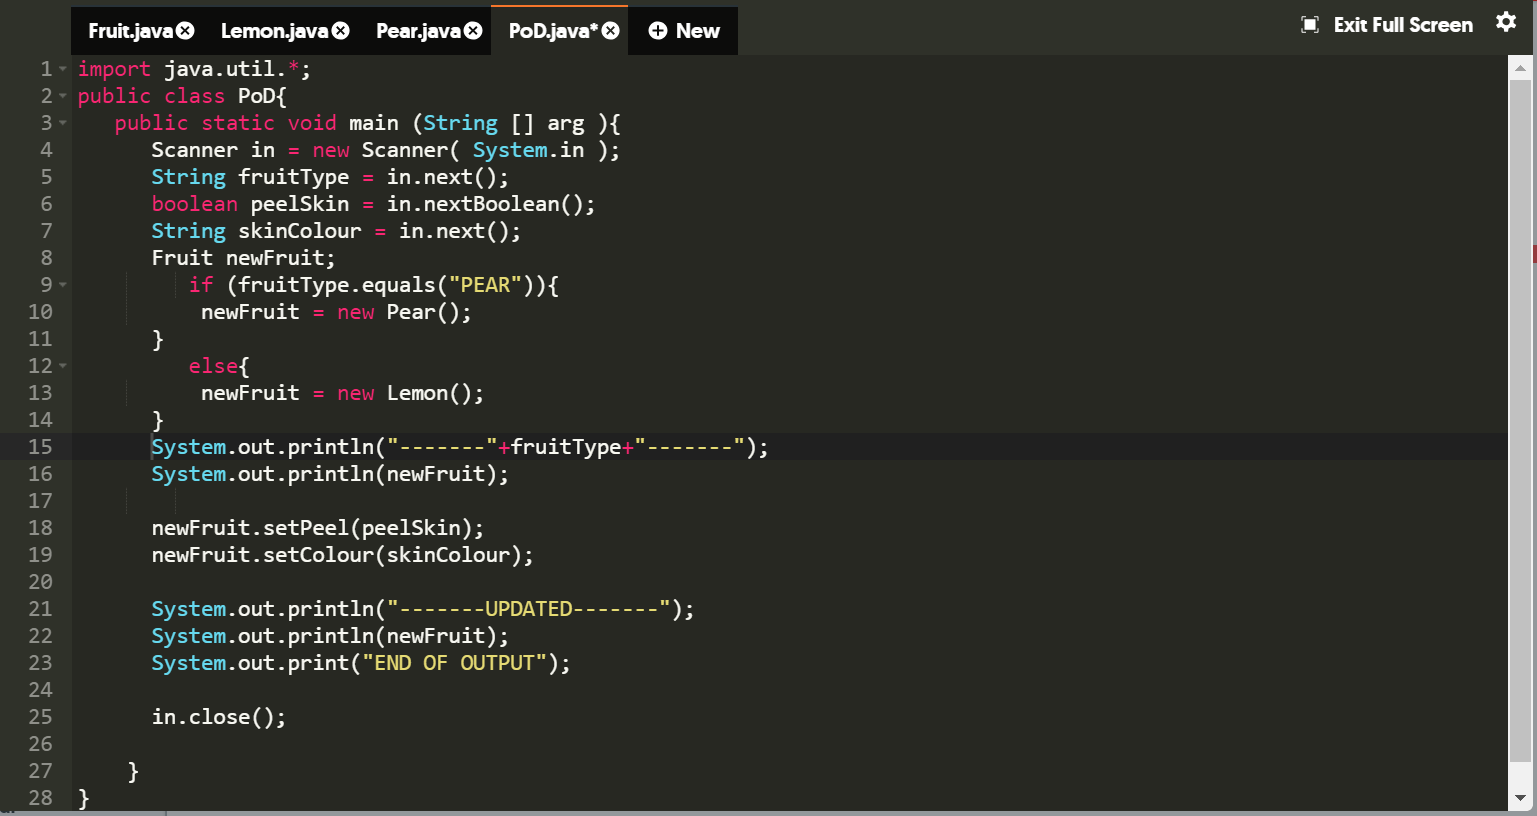Click the 'else' keyword on line 12
The height and width of the screenshot is (816, 1537).
213,366
